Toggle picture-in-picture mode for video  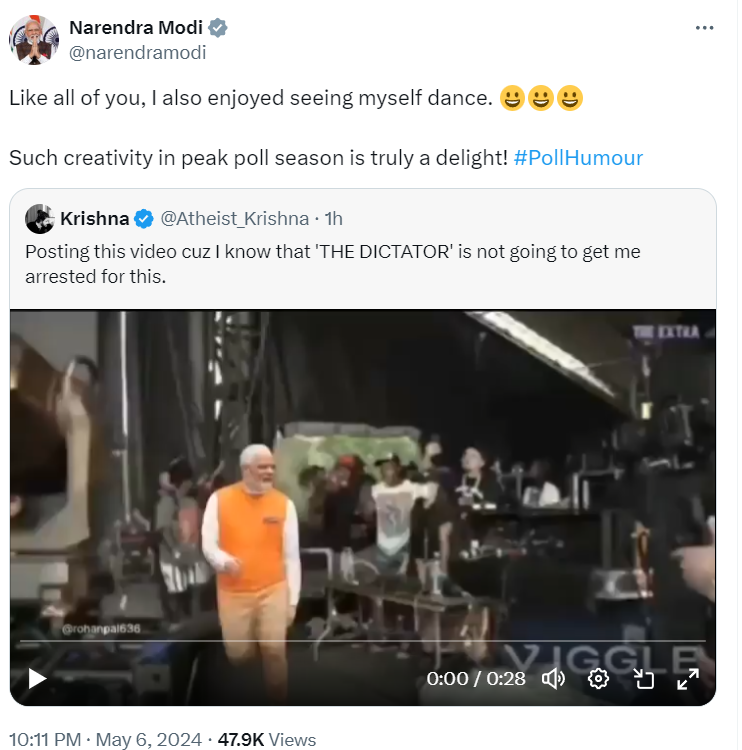tap(643, 679)
